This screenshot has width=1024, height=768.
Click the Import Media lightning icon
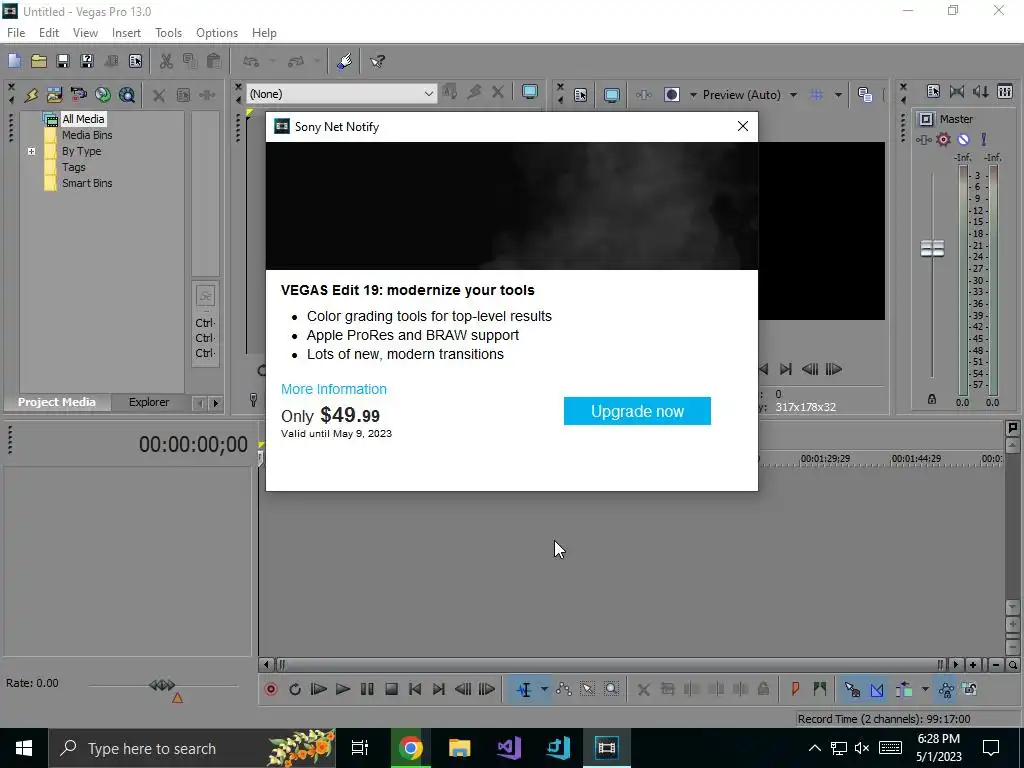(x=31, y=95)
